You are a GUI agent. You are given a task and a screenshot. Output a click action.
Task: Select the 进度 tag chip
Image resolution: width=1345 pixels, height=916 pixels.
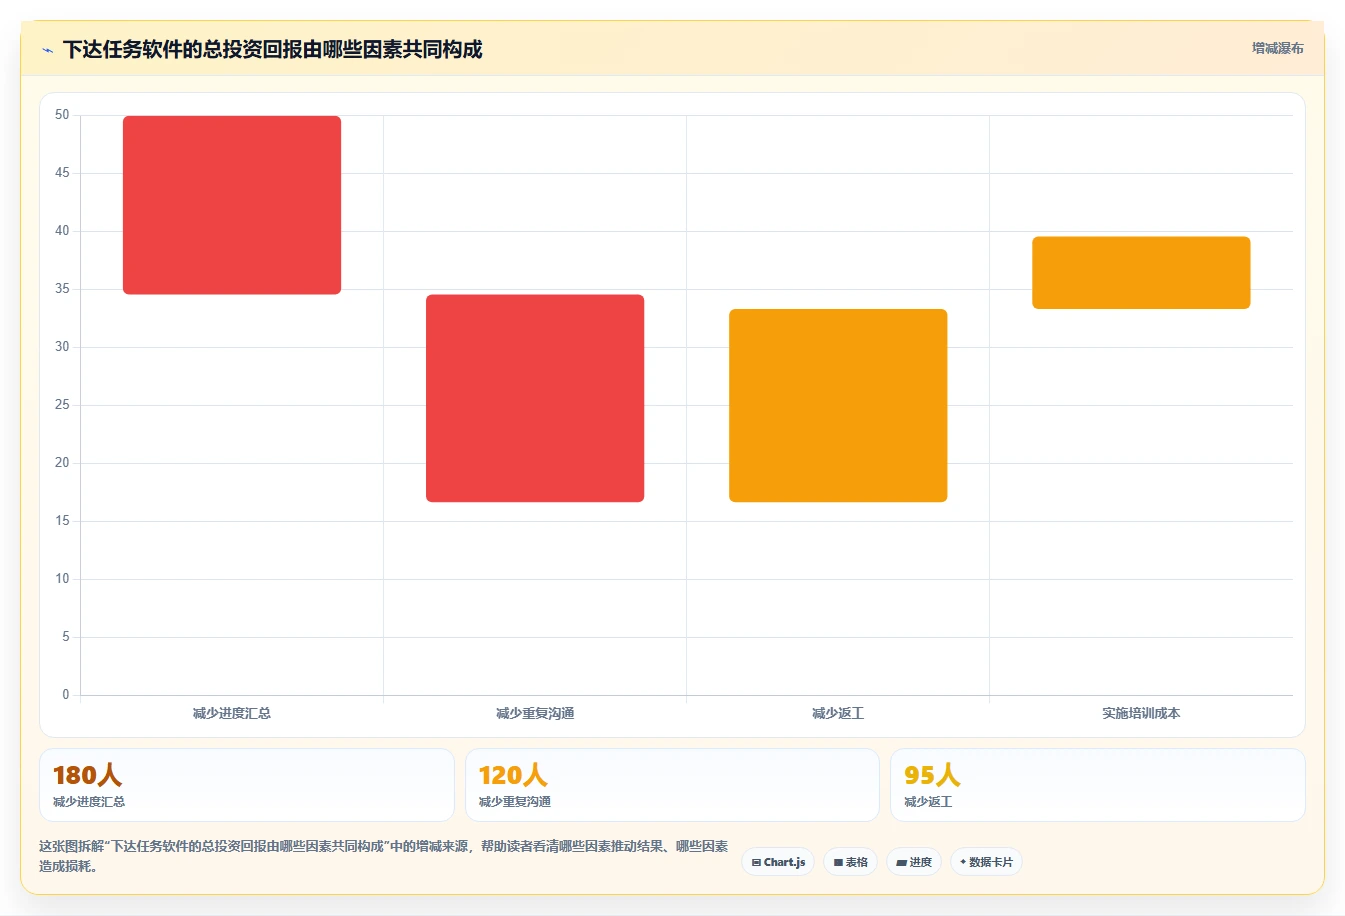coord(914,862)
